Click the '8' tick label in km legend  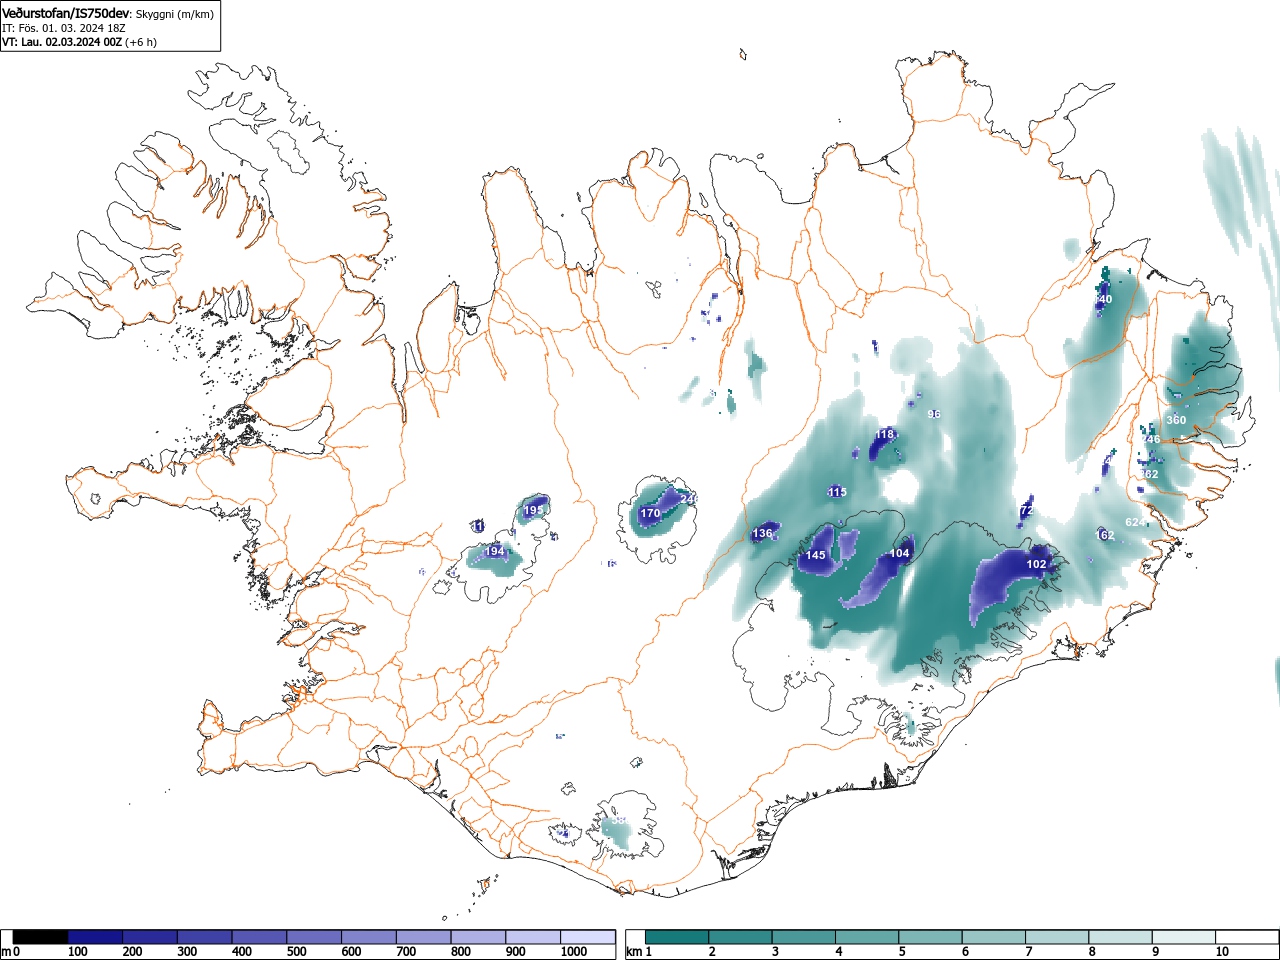tap(1092, 952)
